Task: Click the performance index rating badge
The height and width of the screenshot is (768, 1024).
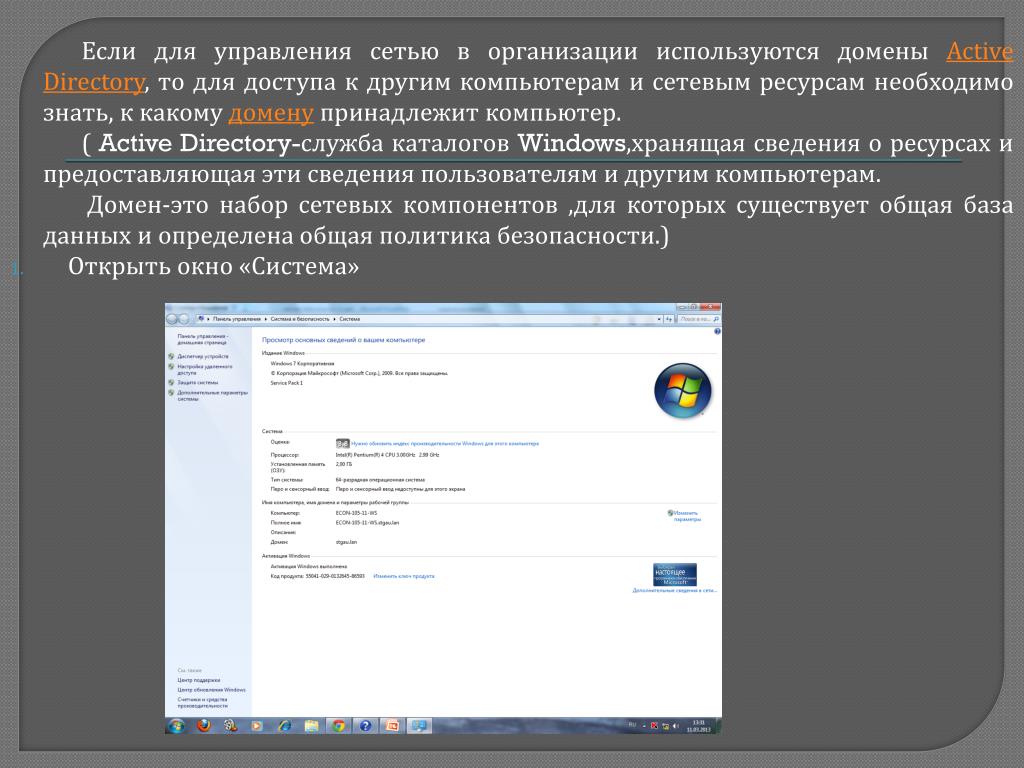Action: point(342,443)
